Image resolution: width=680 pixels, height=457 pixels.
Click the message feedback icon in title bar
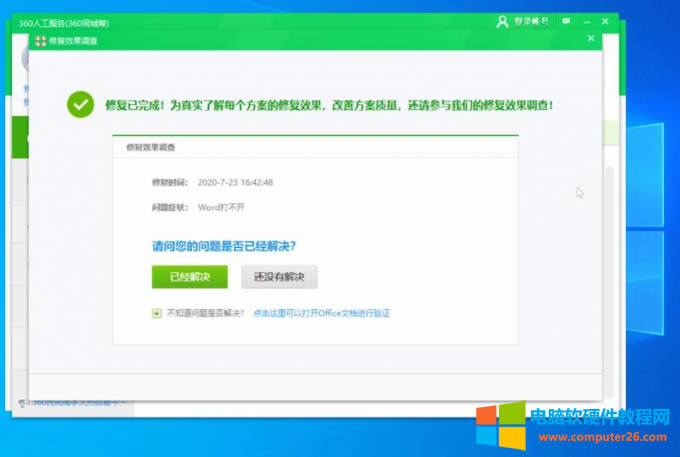566,21
